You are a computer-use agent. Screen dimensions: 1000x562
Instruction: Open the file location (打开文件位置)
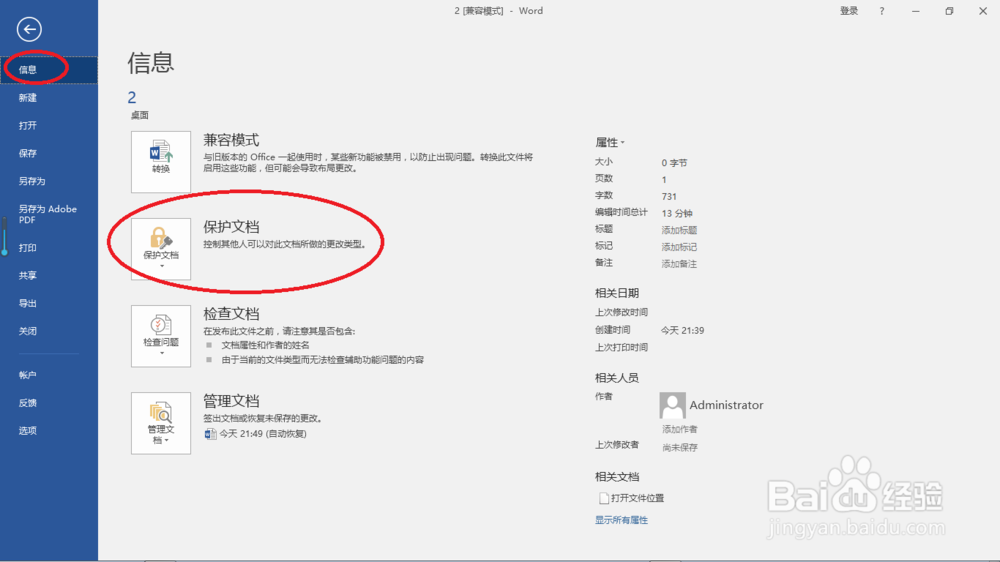point(631,498)
